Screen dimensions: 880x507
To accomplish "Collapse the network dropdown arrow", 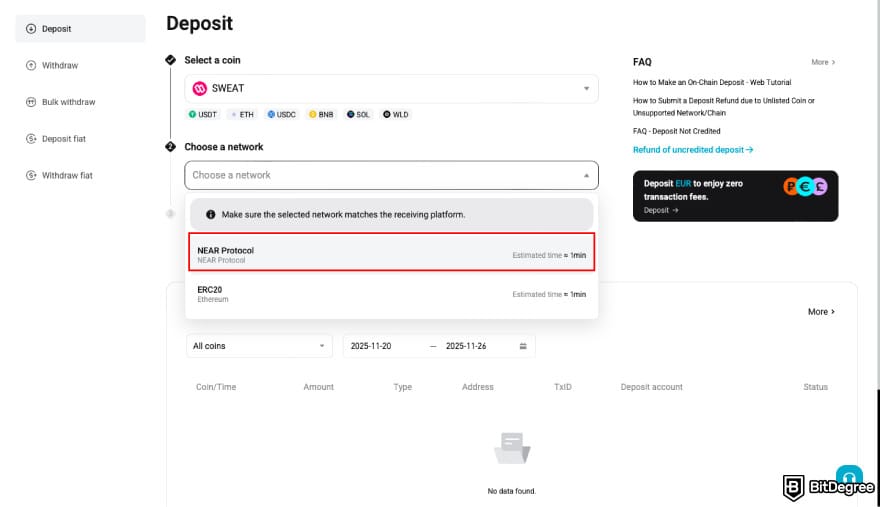I will coord(586,175).
